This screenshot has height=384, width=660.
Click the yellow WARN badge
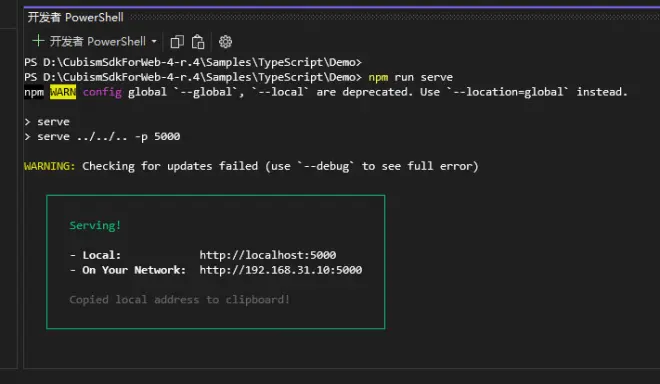point(63,92)
